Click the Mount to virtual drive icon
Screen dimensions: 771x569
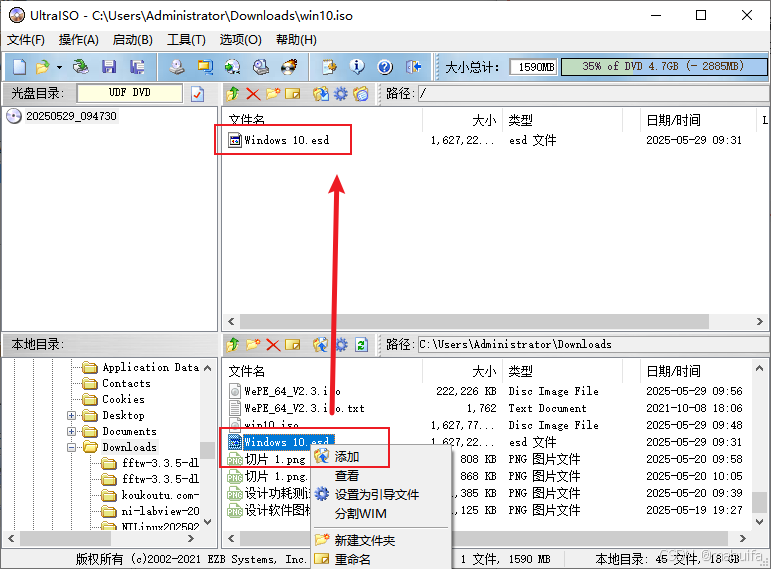pos(233,66)
